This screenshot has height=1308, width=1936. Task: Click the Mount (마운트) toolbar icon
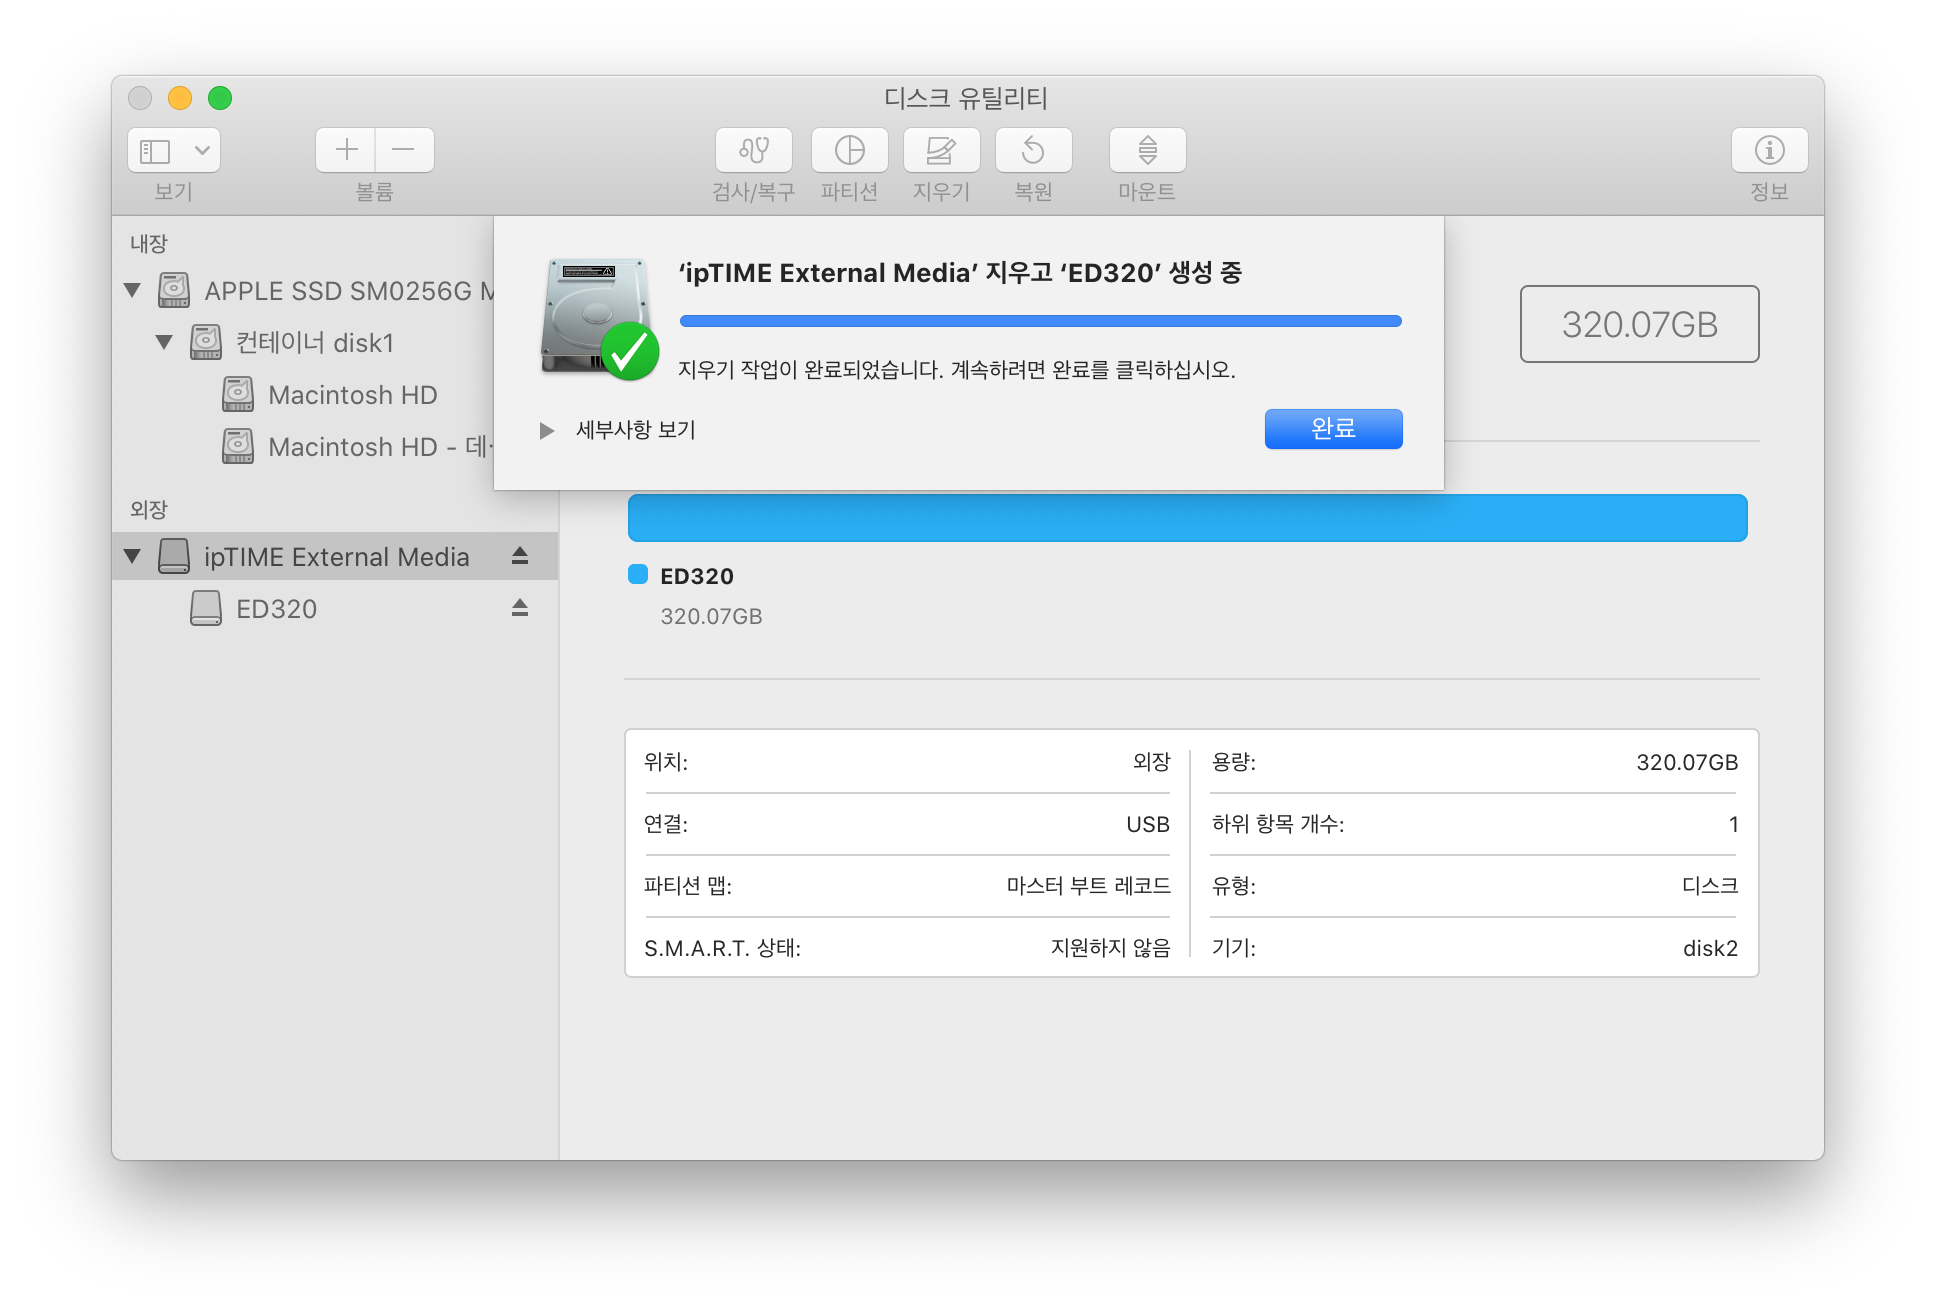1147,150
